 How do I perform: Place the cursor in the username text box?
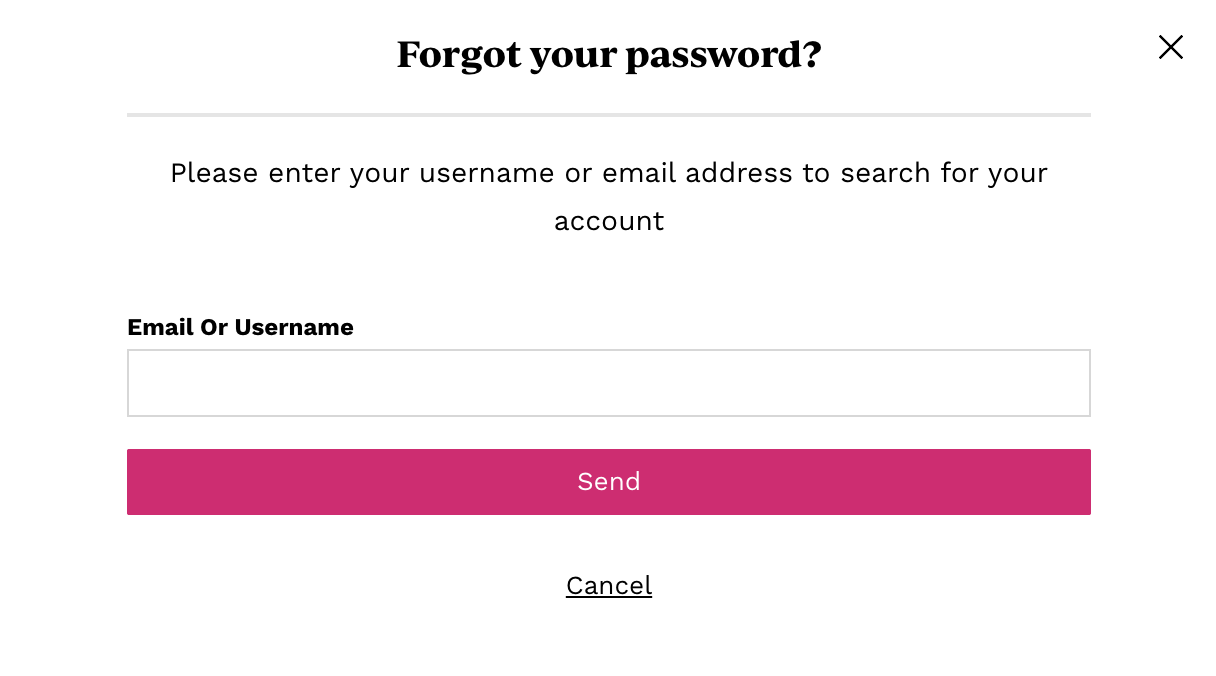pyautogui.click(x=608, y=383)
